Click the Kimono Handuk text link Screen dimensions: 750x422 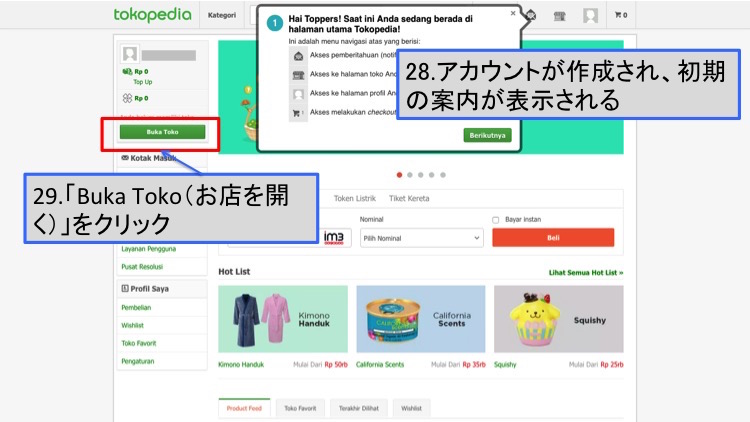click(x=241, y=365)
